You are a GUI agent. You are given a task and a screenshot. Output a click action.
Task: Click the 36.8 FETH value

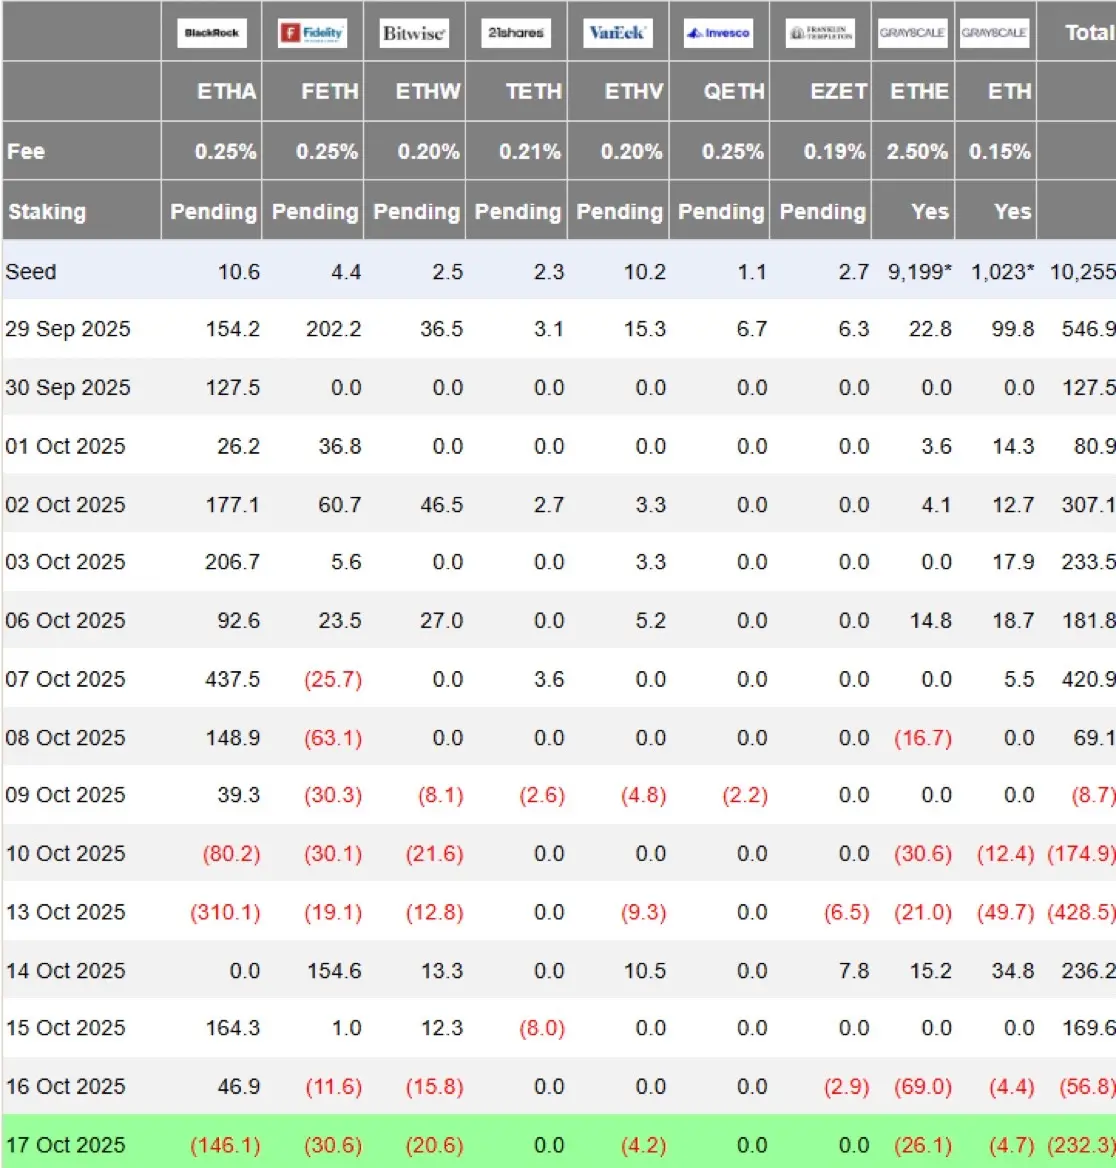point(340,446)
